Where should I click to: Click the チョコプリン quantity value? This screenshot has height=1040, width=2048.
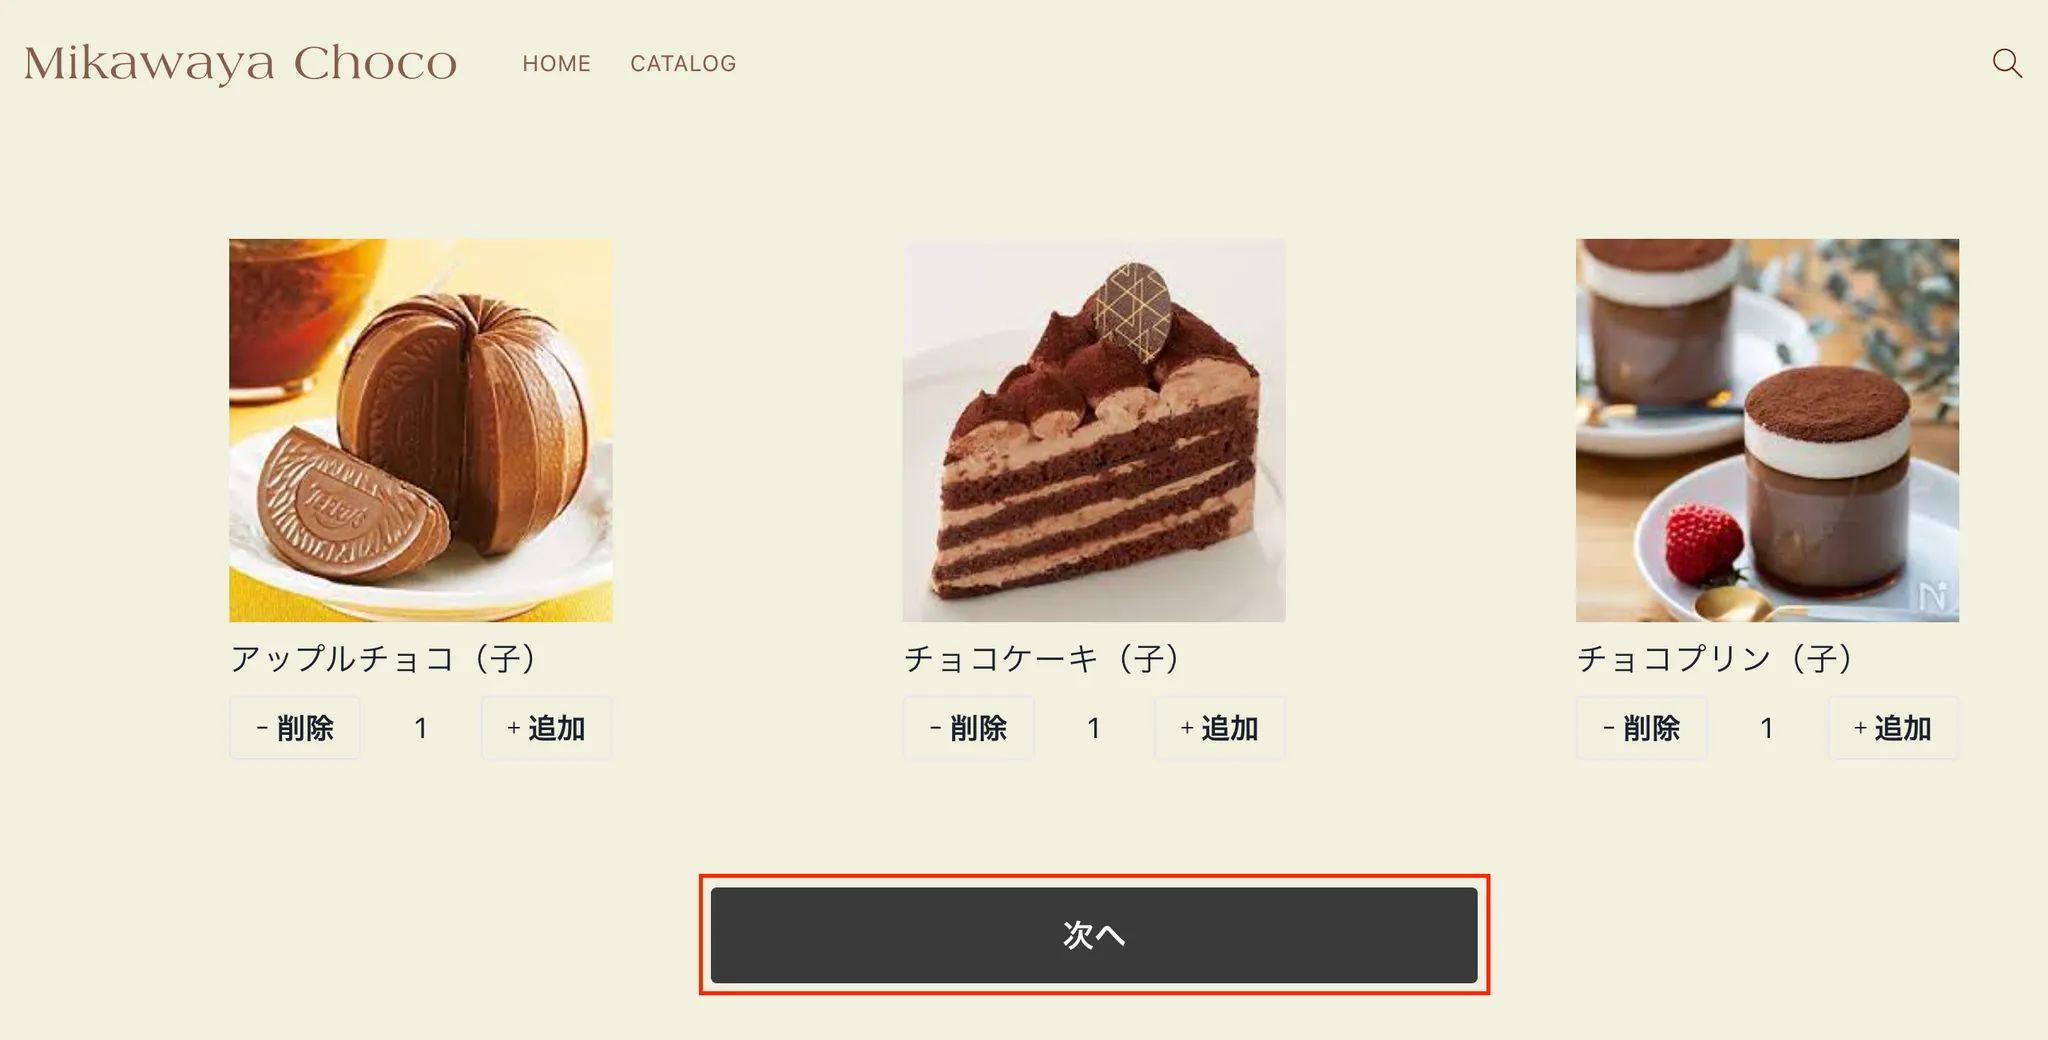1767,728
